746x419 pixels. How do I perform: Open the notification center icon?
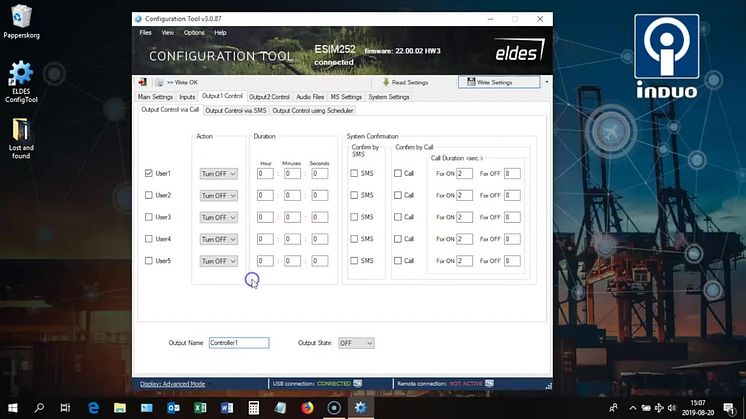pos(728,408)
